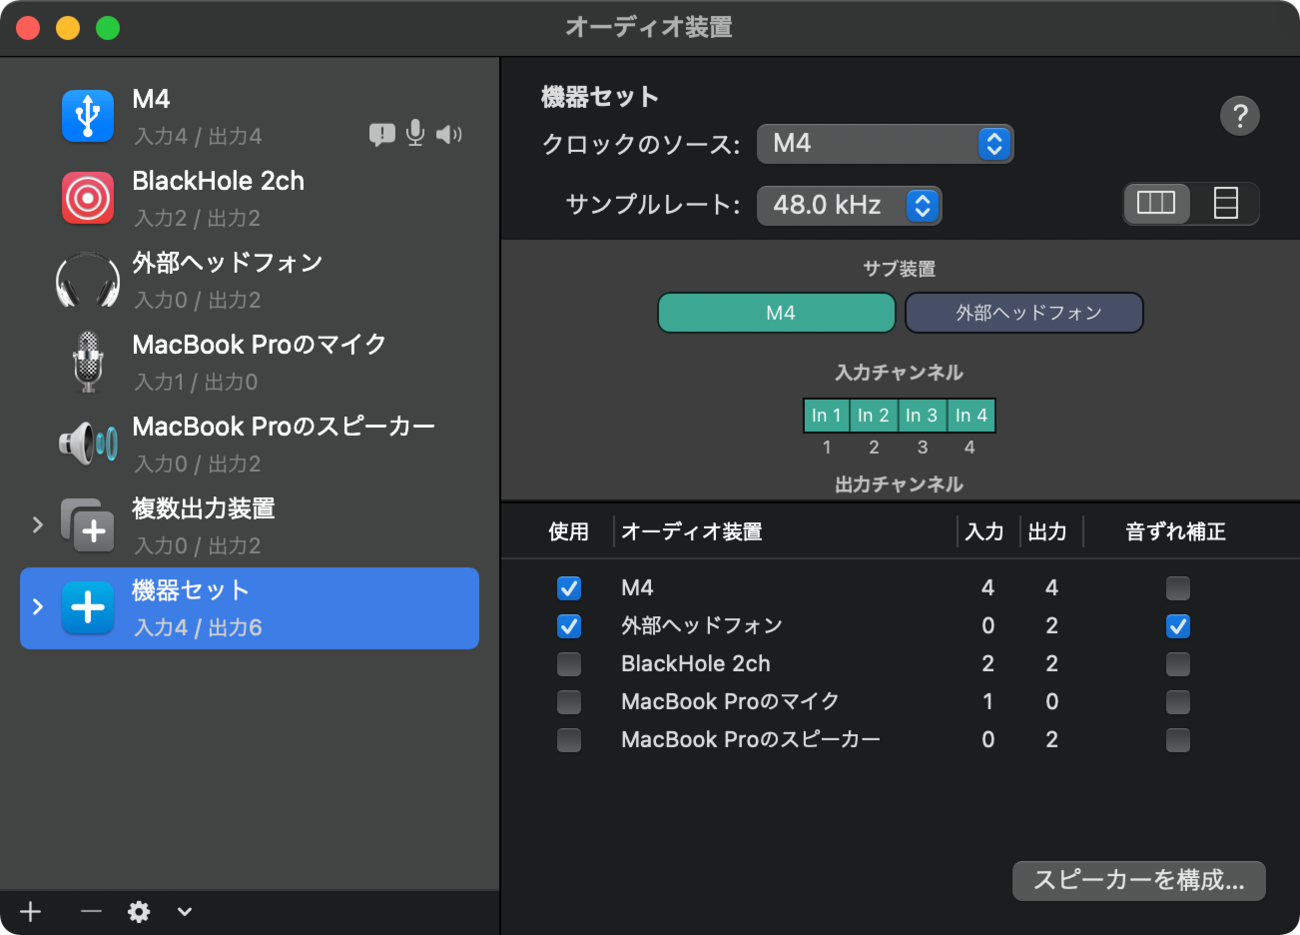The width and height of the screenshot is (1300, 935).
Task: Click the スピーカーを構成 button
Action: (1139, 880)
